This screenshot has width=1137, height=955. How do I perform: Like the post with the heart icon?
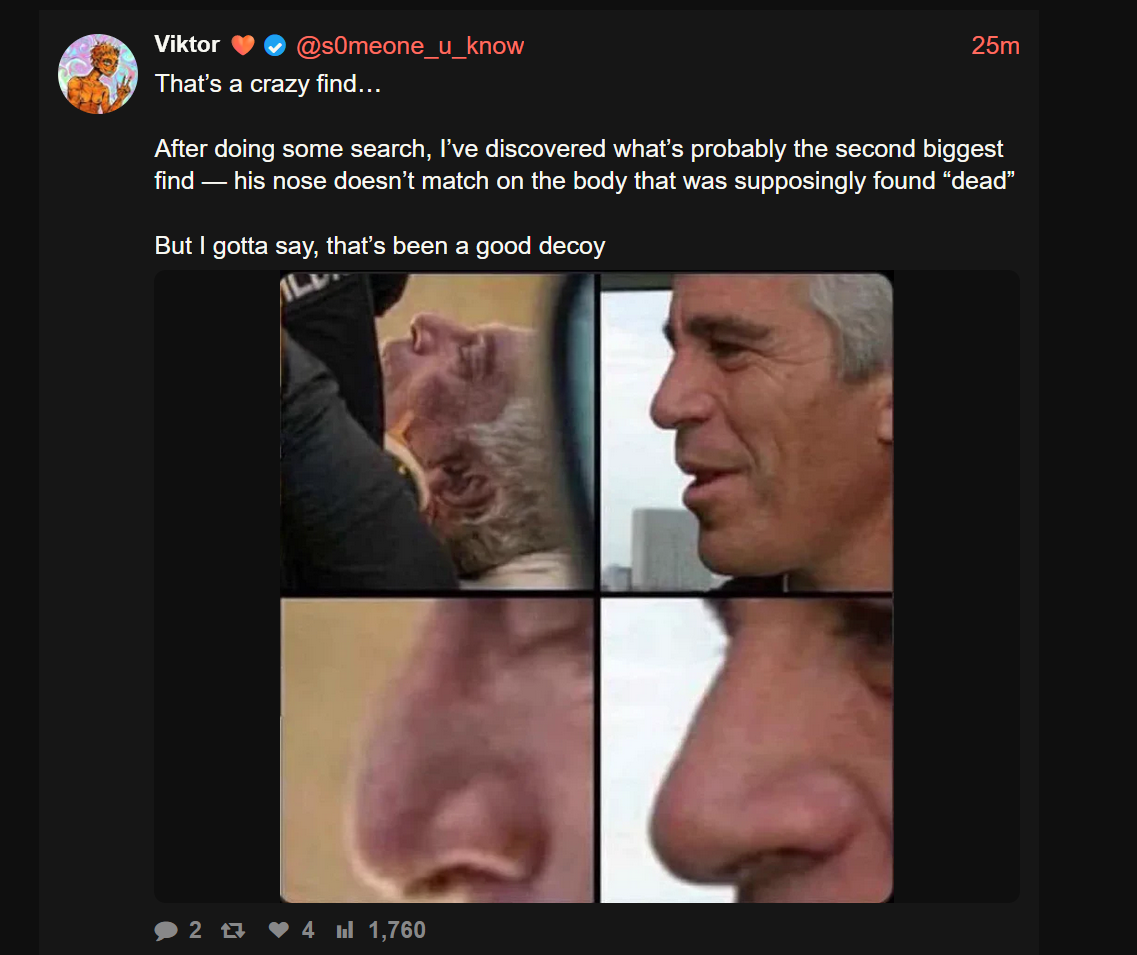pyautogui.click(x=278, y=930)
